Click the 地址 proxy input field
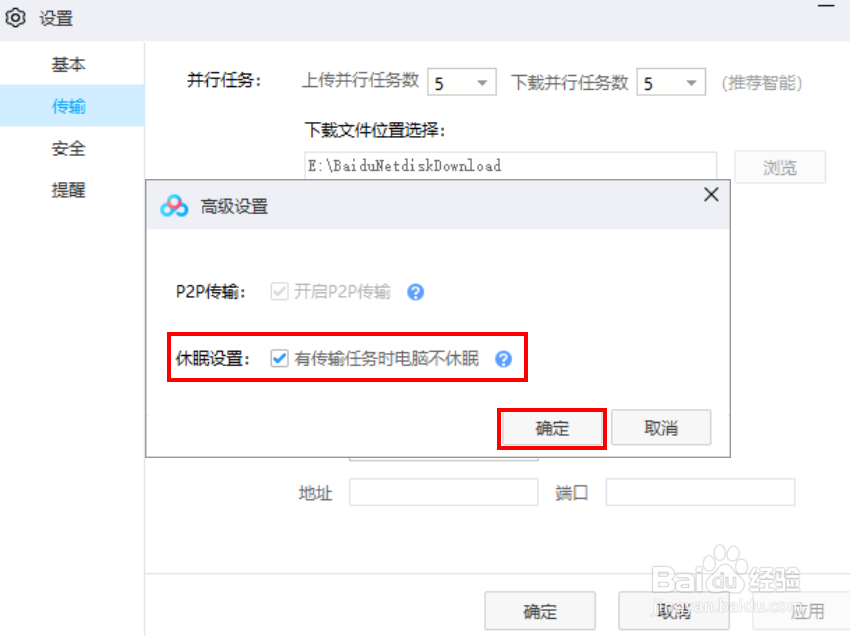The image size is (850, 636). [x=443, y=492]
